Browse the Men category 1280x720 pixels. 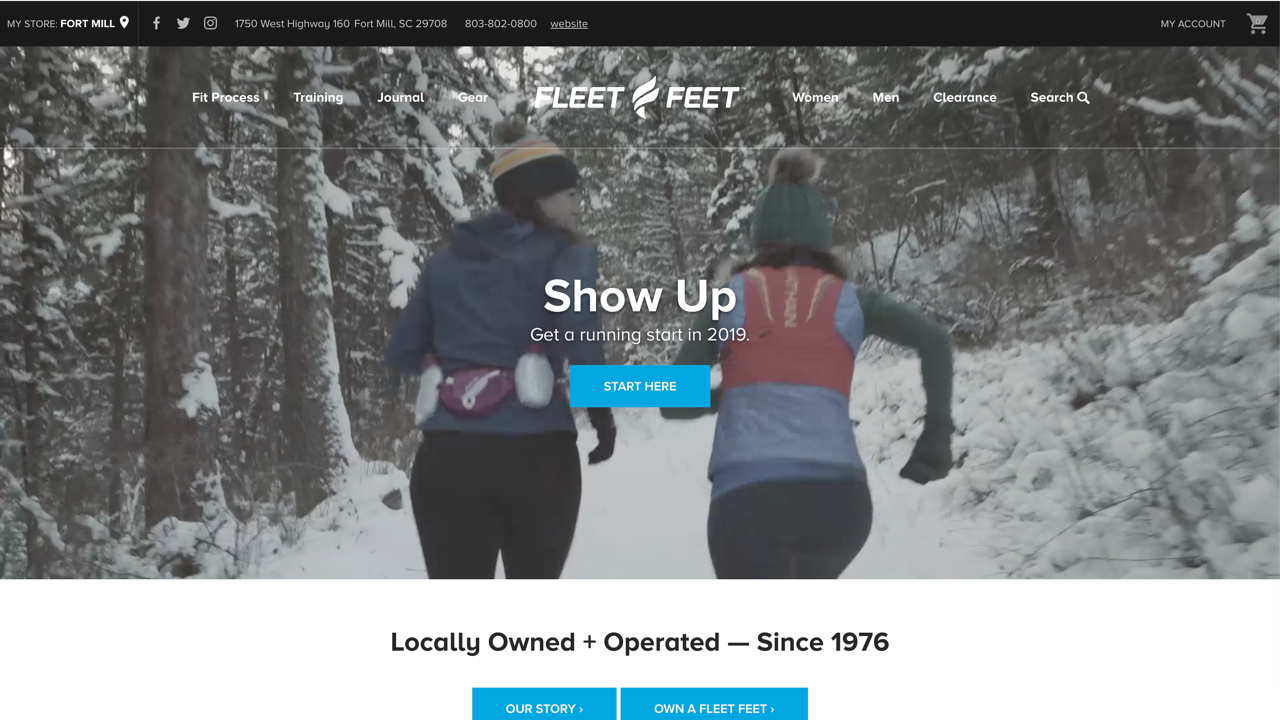[x=886, y=97]
